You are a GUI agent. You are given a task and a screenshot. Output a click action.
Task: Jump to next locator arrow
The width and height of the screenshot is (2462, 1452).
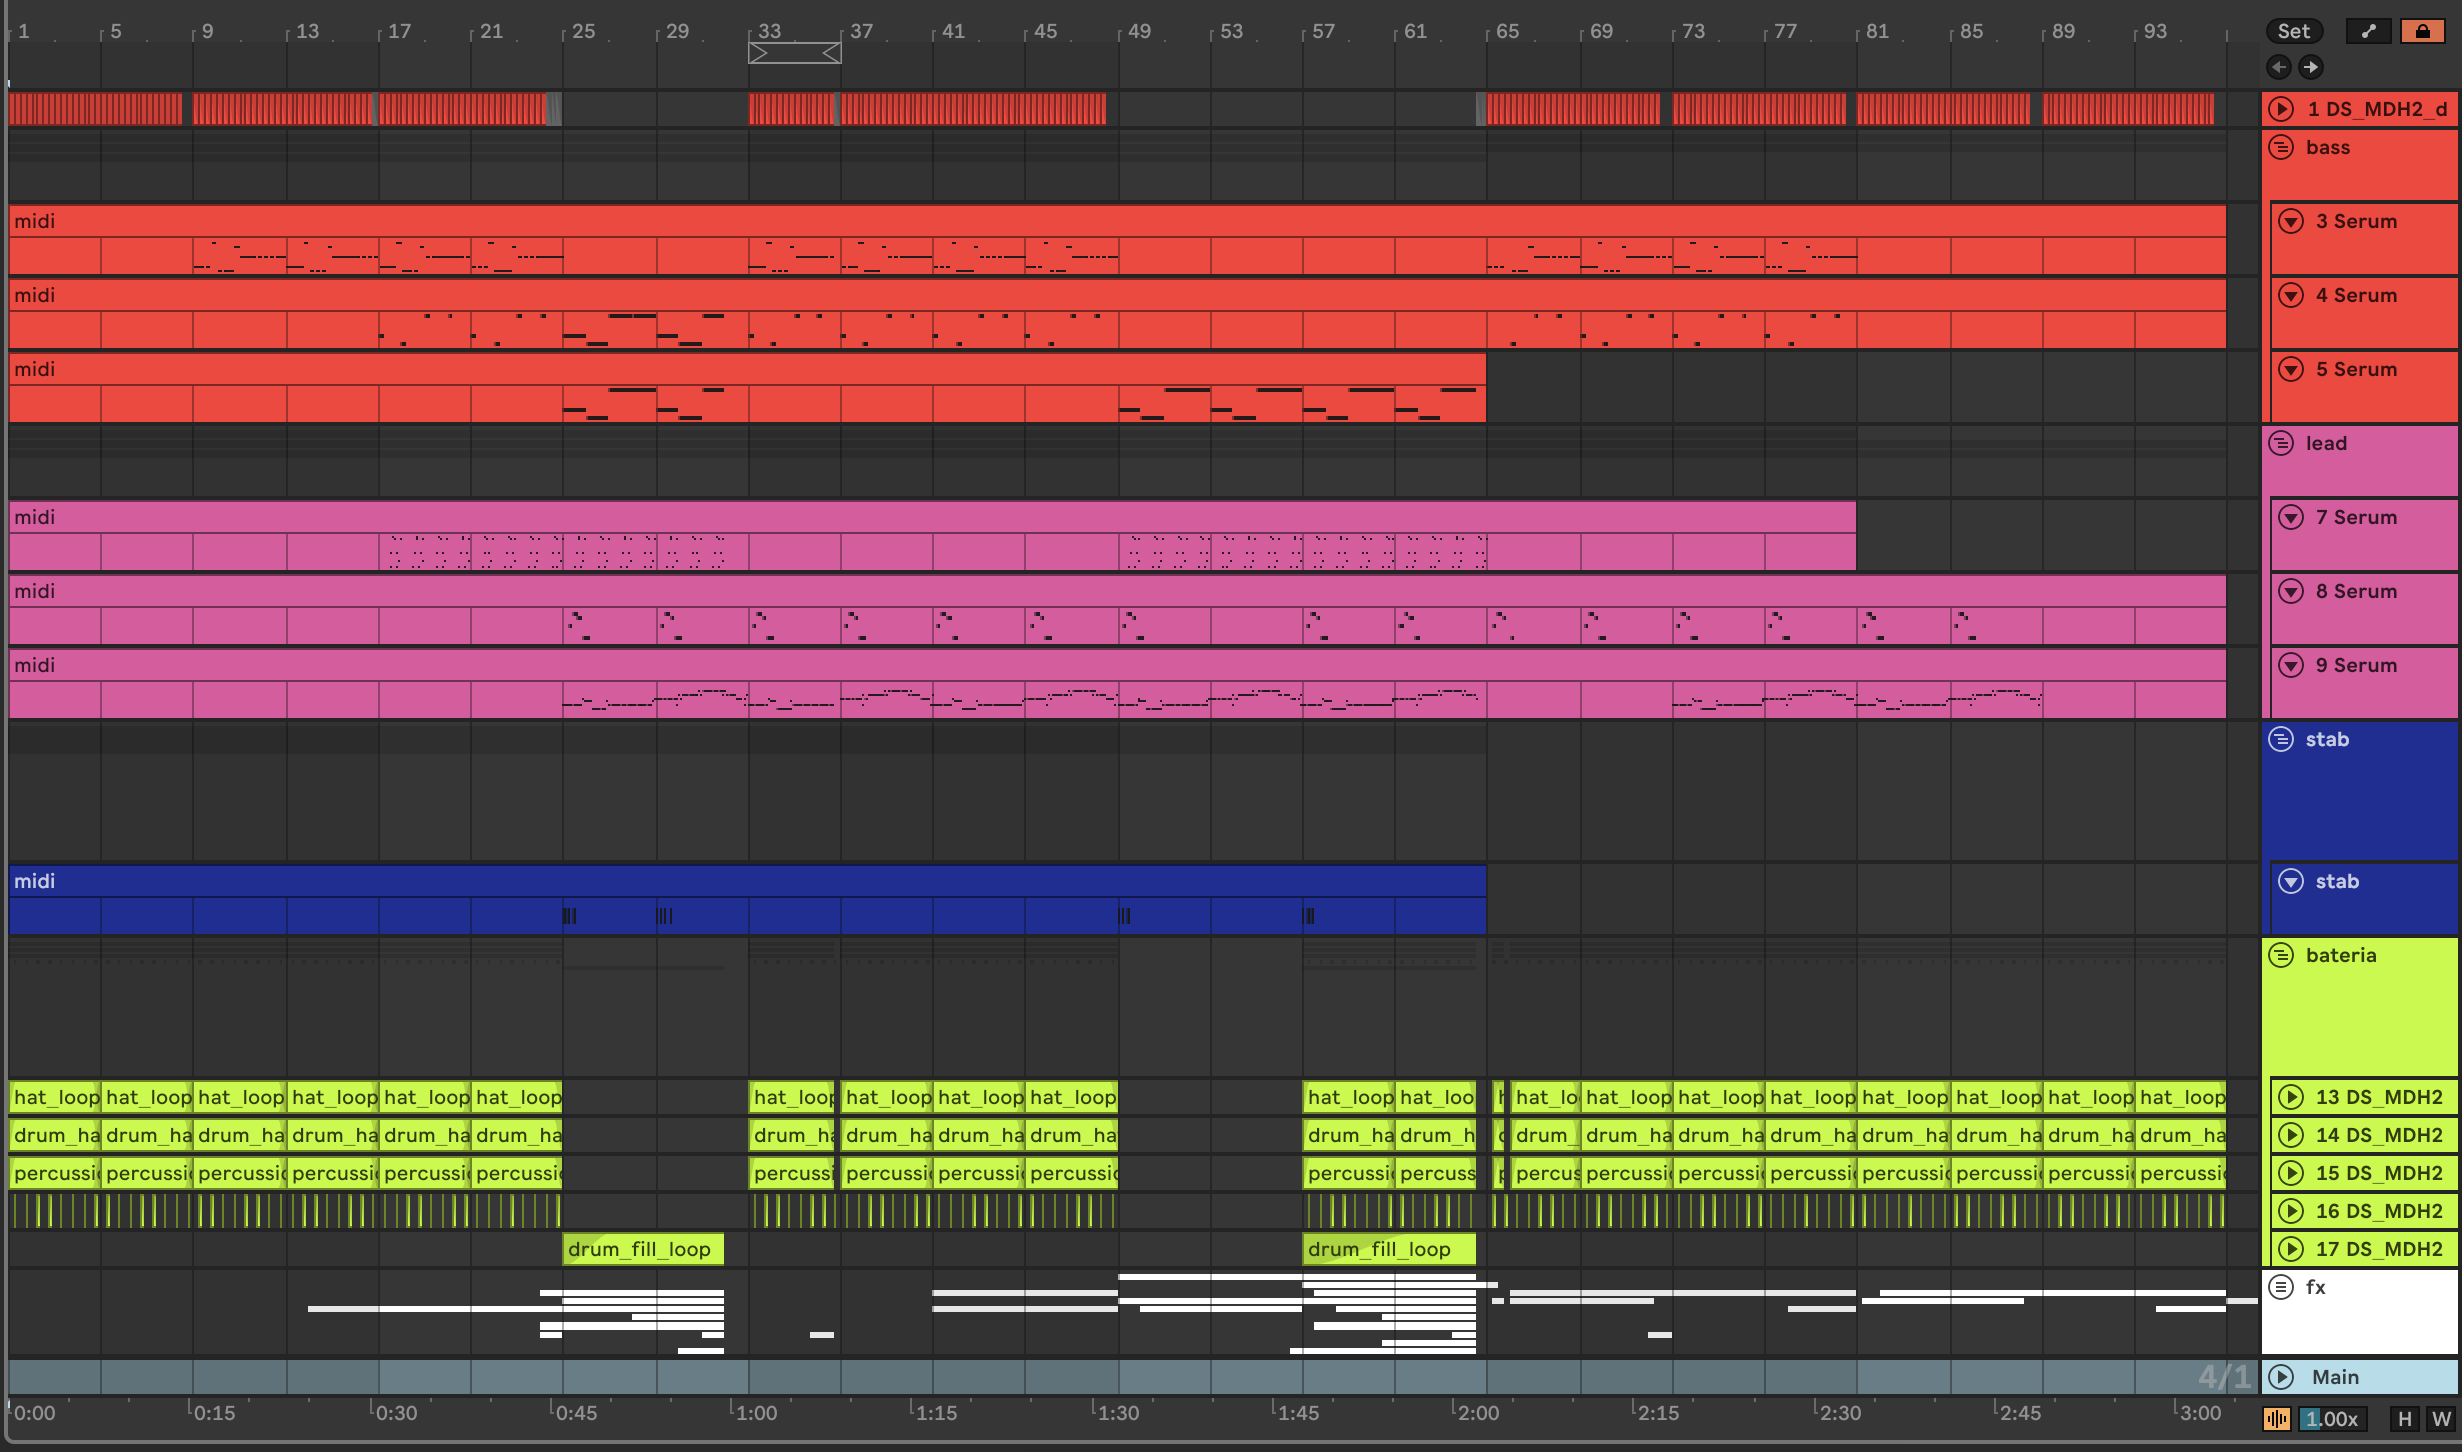point(2310,67)
